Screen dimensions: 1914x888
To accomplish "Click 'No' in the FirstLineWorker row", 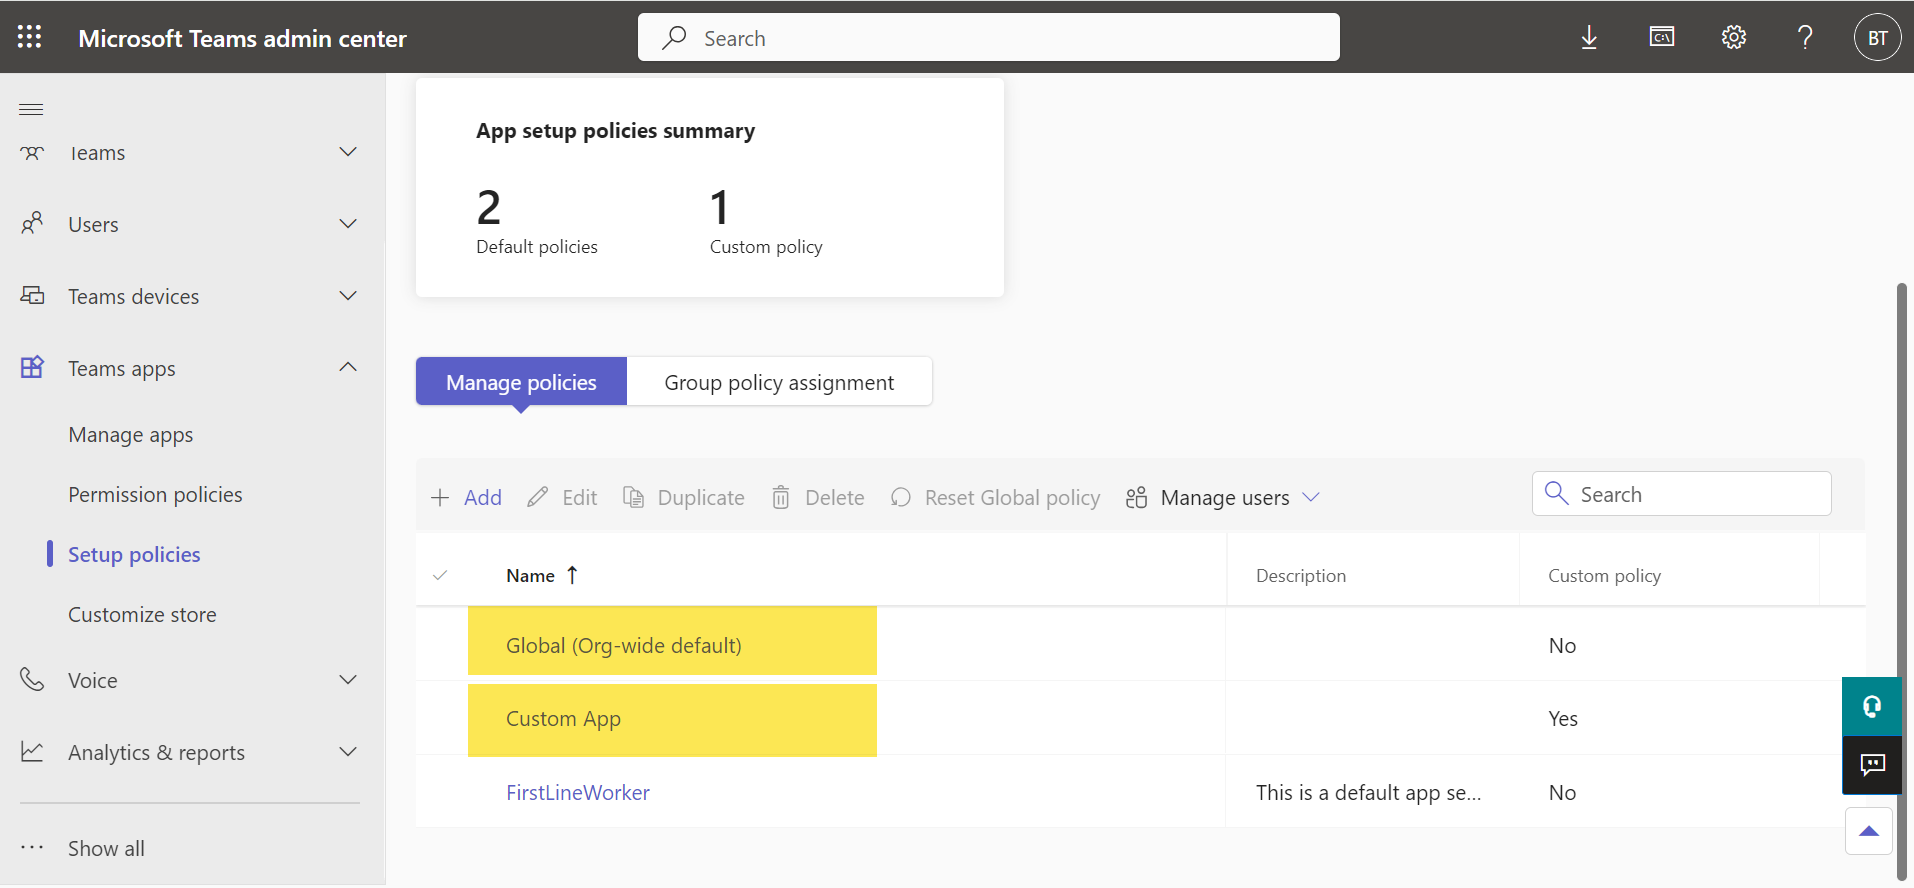I will [x=1562, y=793].
